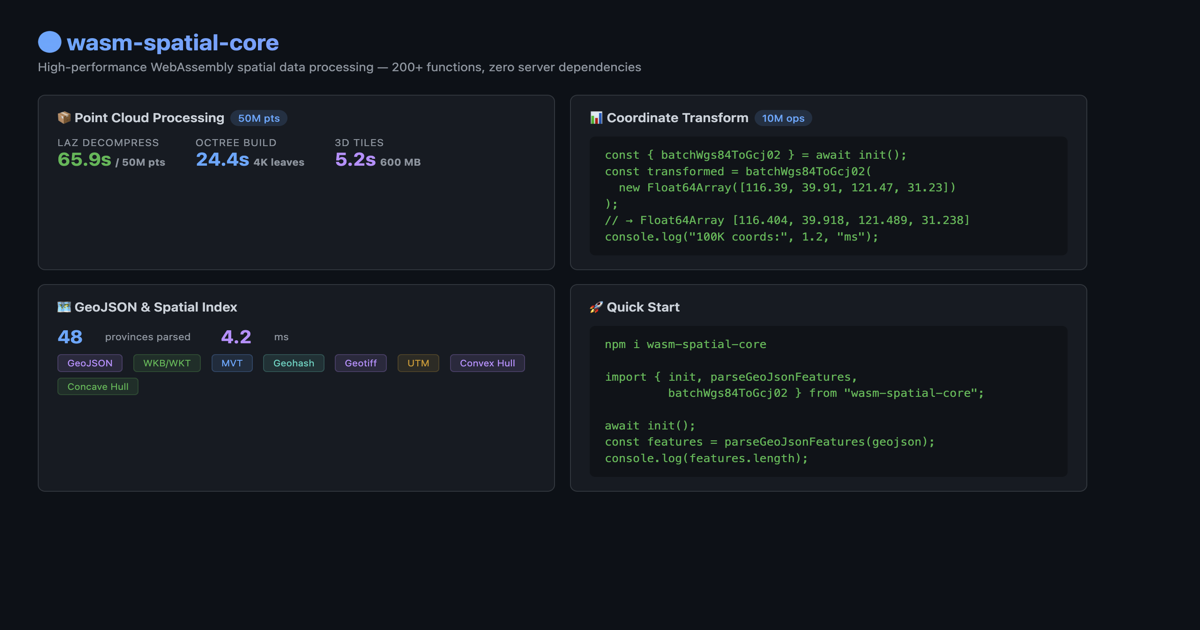This screenshot has width=1200, height=630.
Task: Click the bar chart icon beside Coordinate Transform
Action: (x=596, y=118)
